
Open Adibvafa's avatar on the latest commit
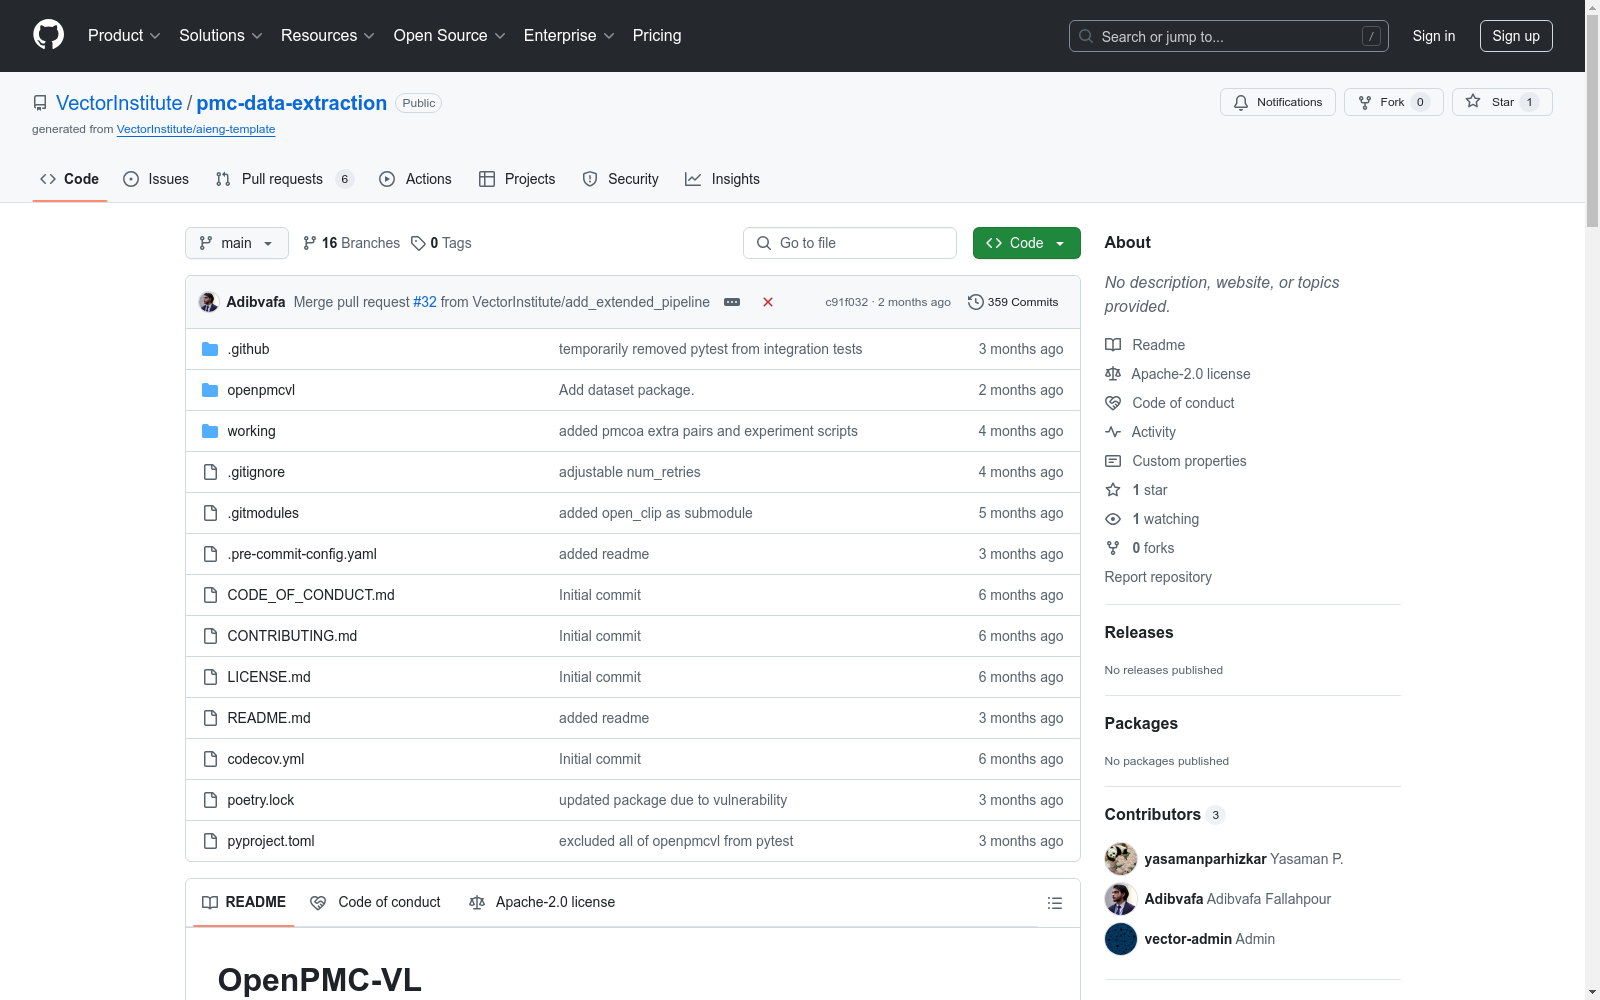(x=209, y=302)
